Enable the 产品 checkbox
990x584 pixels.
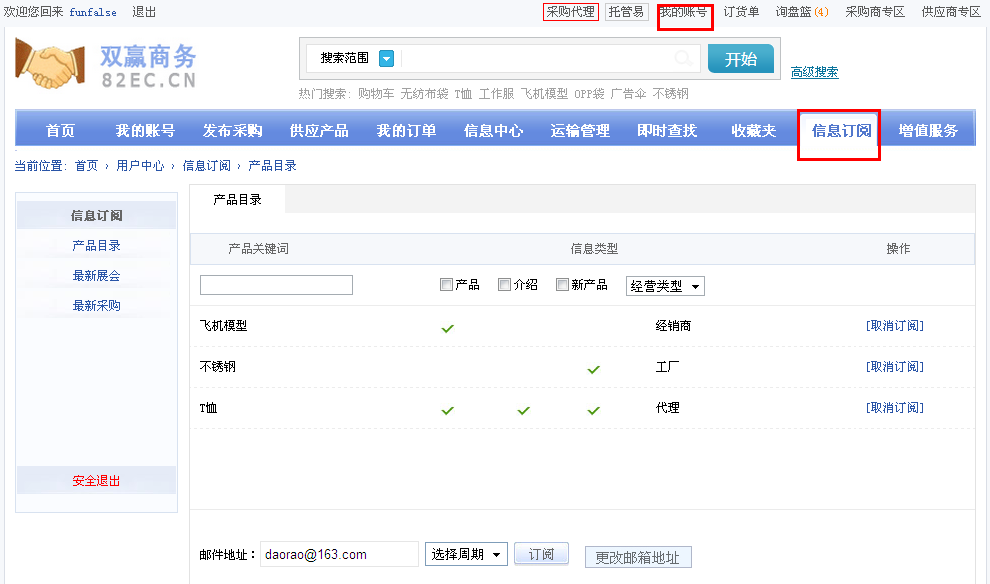pyautogui.click(x=446, y=284)
